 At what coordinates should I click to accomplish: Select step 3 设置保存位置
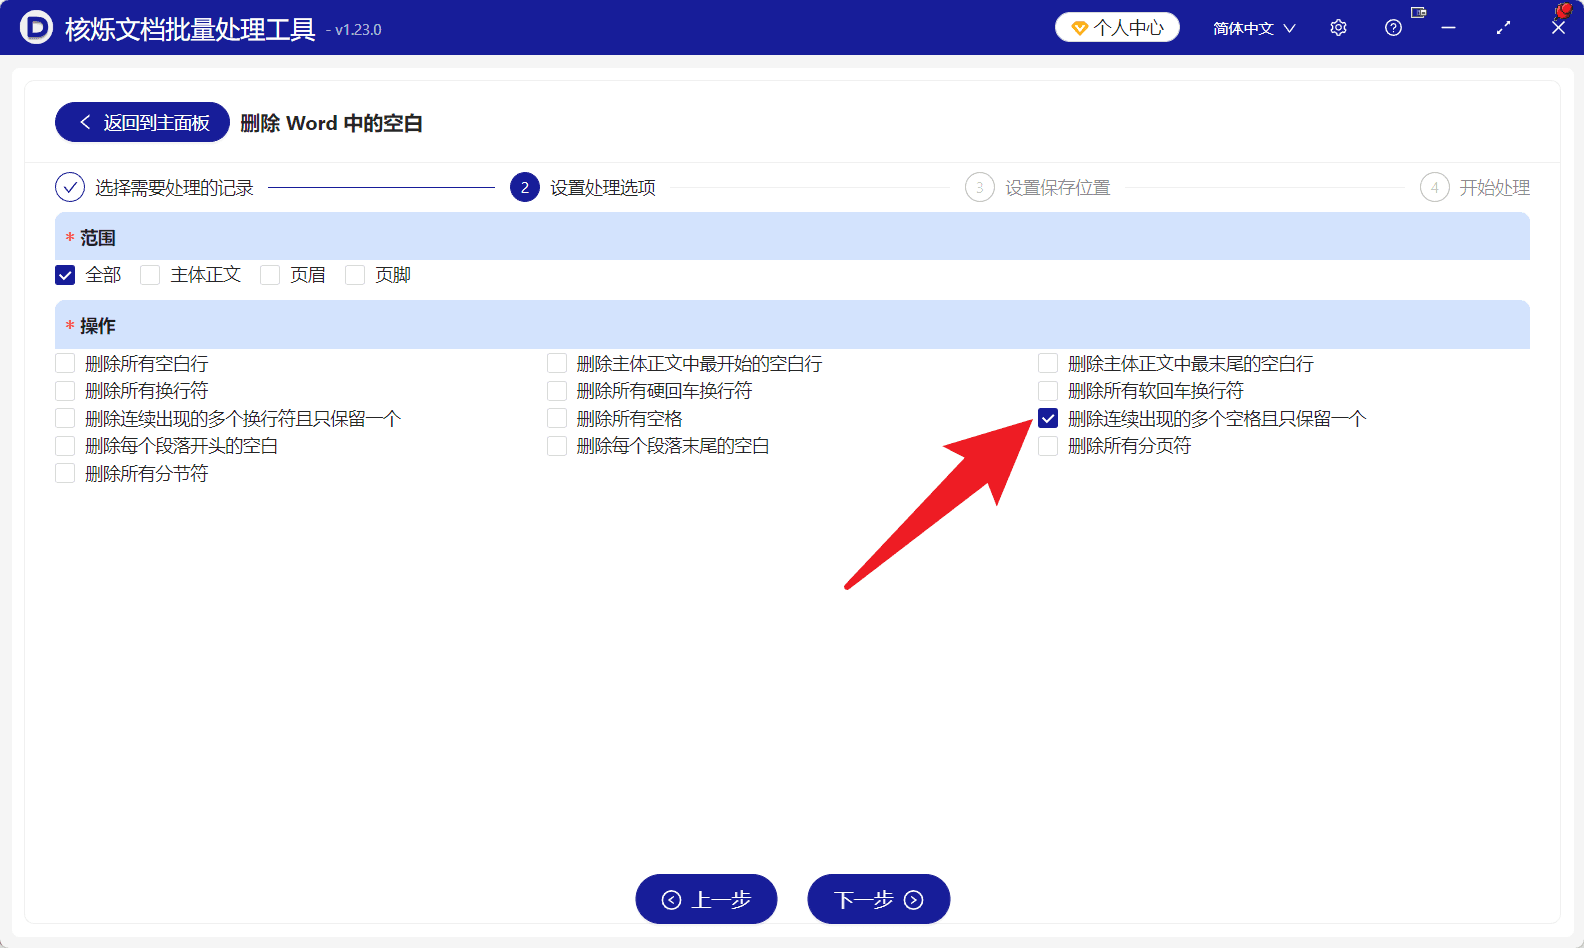point(1038,187)
